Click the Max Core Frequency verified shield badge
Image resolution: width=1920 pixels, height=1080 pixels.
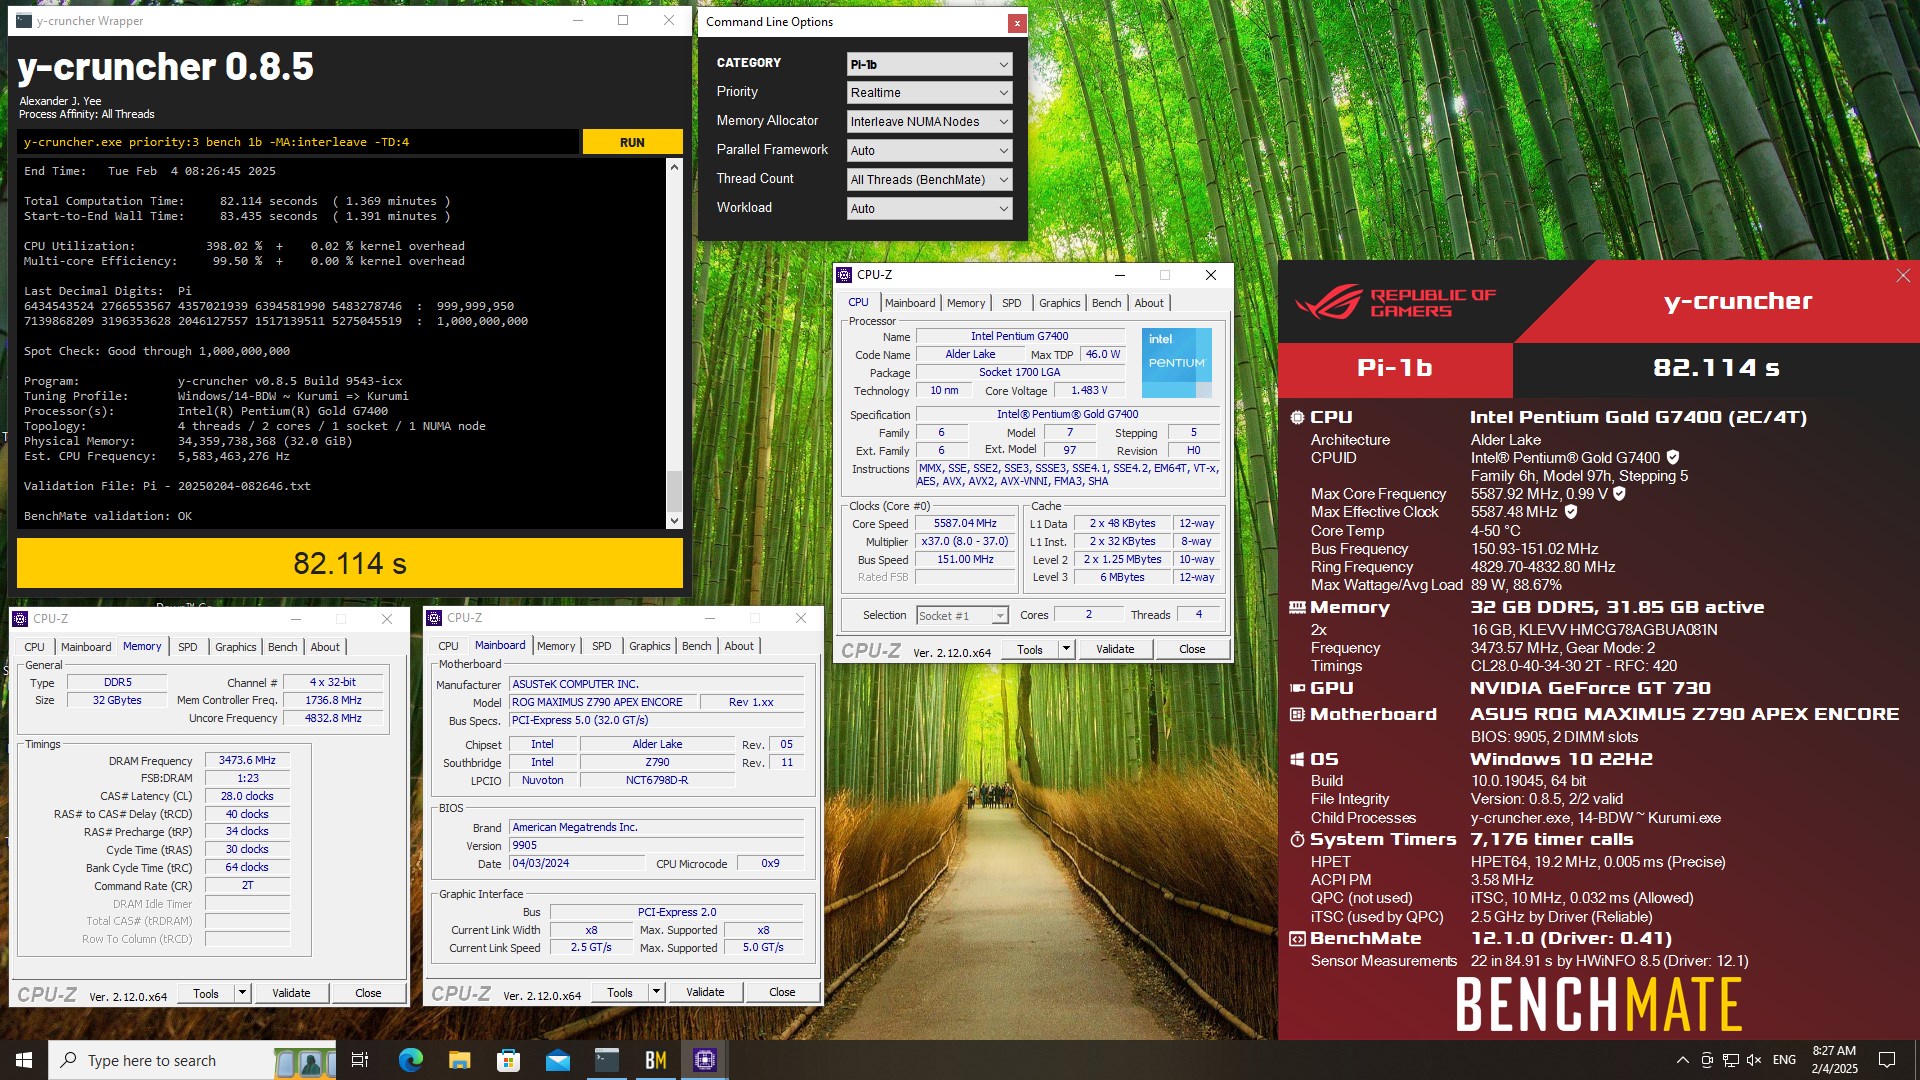click(1619, 493)
